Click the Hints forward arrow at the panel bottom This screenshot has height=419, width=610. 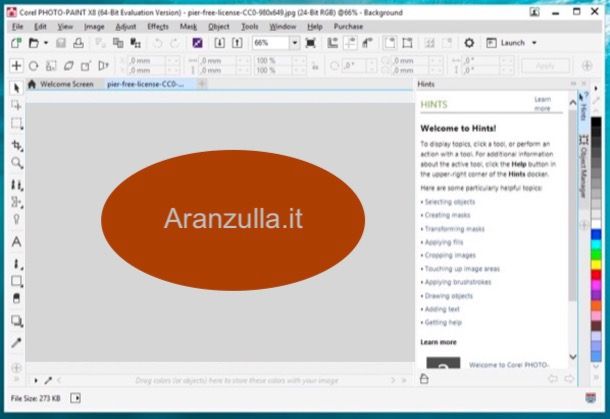[x=569, y=379]
